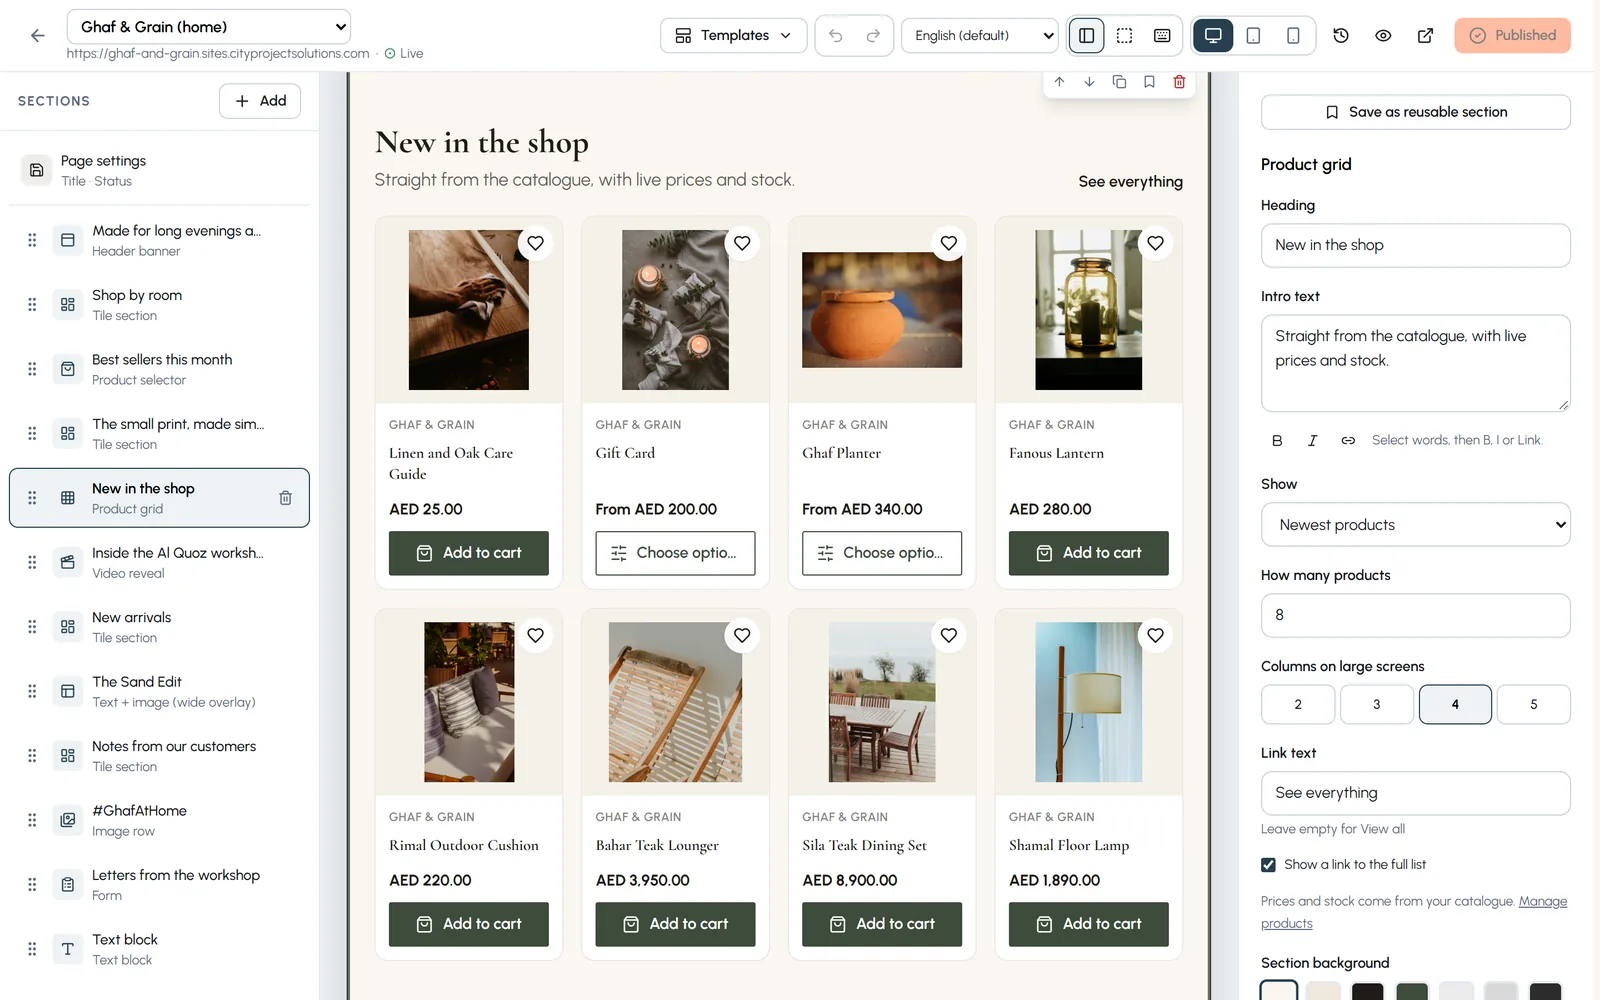Favorite the Ghaf Planter product

pyautogui.click(x=948, y=243)
